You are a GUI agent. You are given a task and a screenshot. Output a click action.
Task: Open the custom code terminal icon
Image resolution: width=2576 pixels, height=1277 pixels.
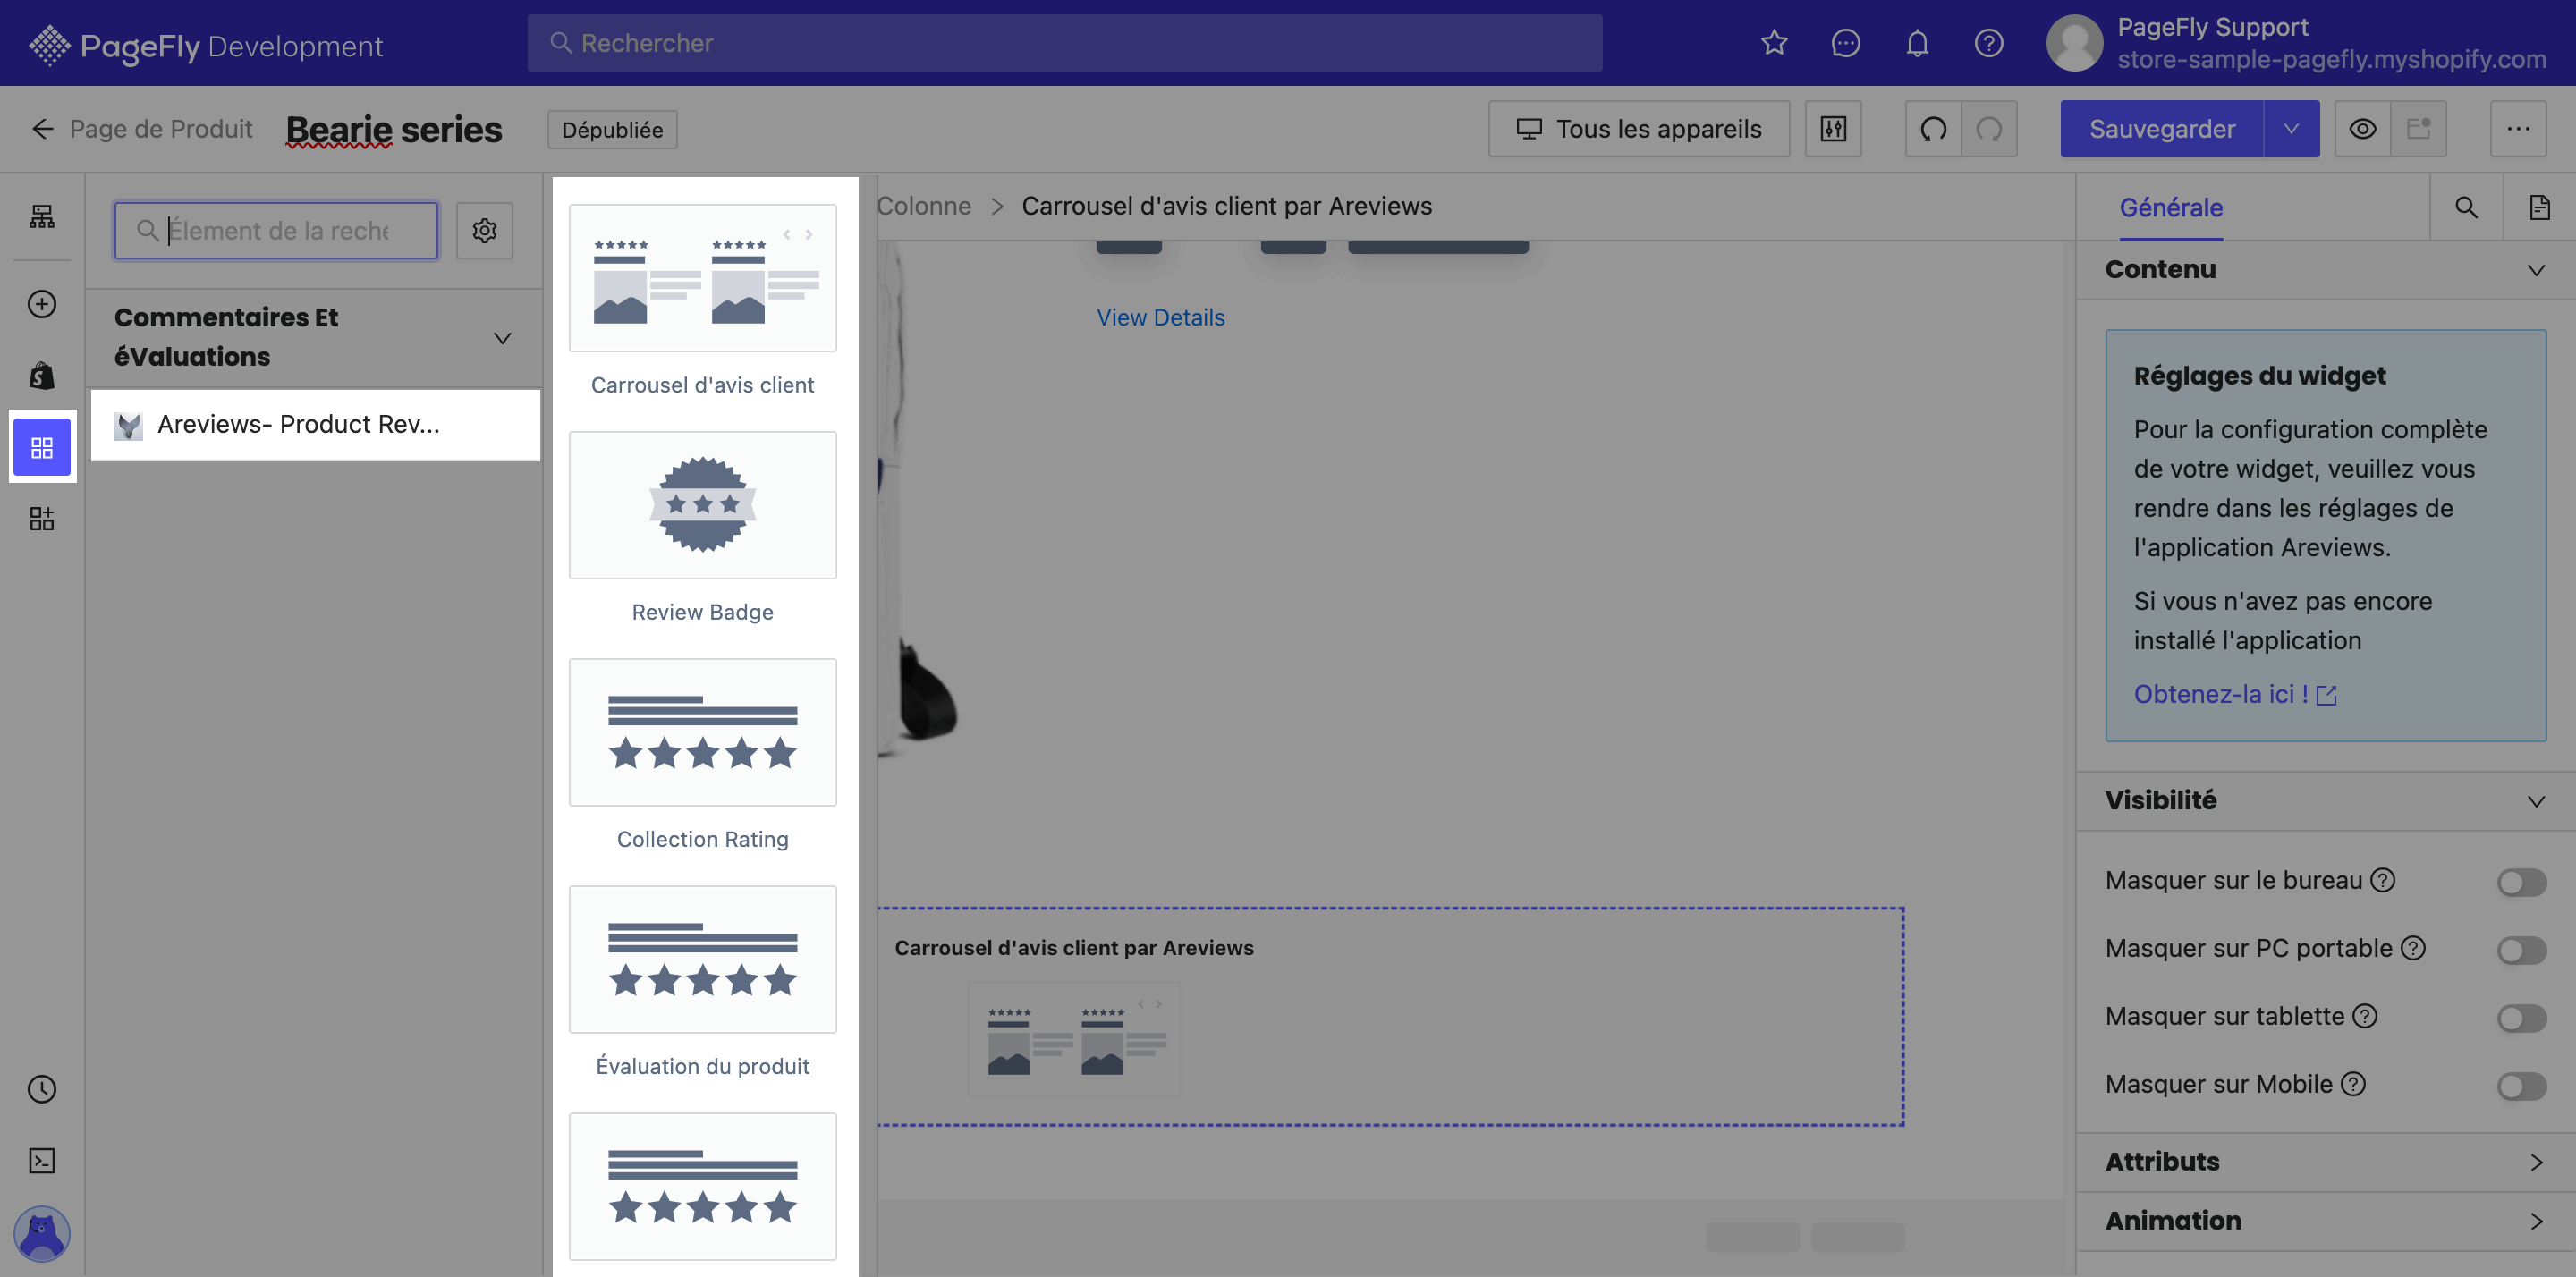tap(42, 1160)
